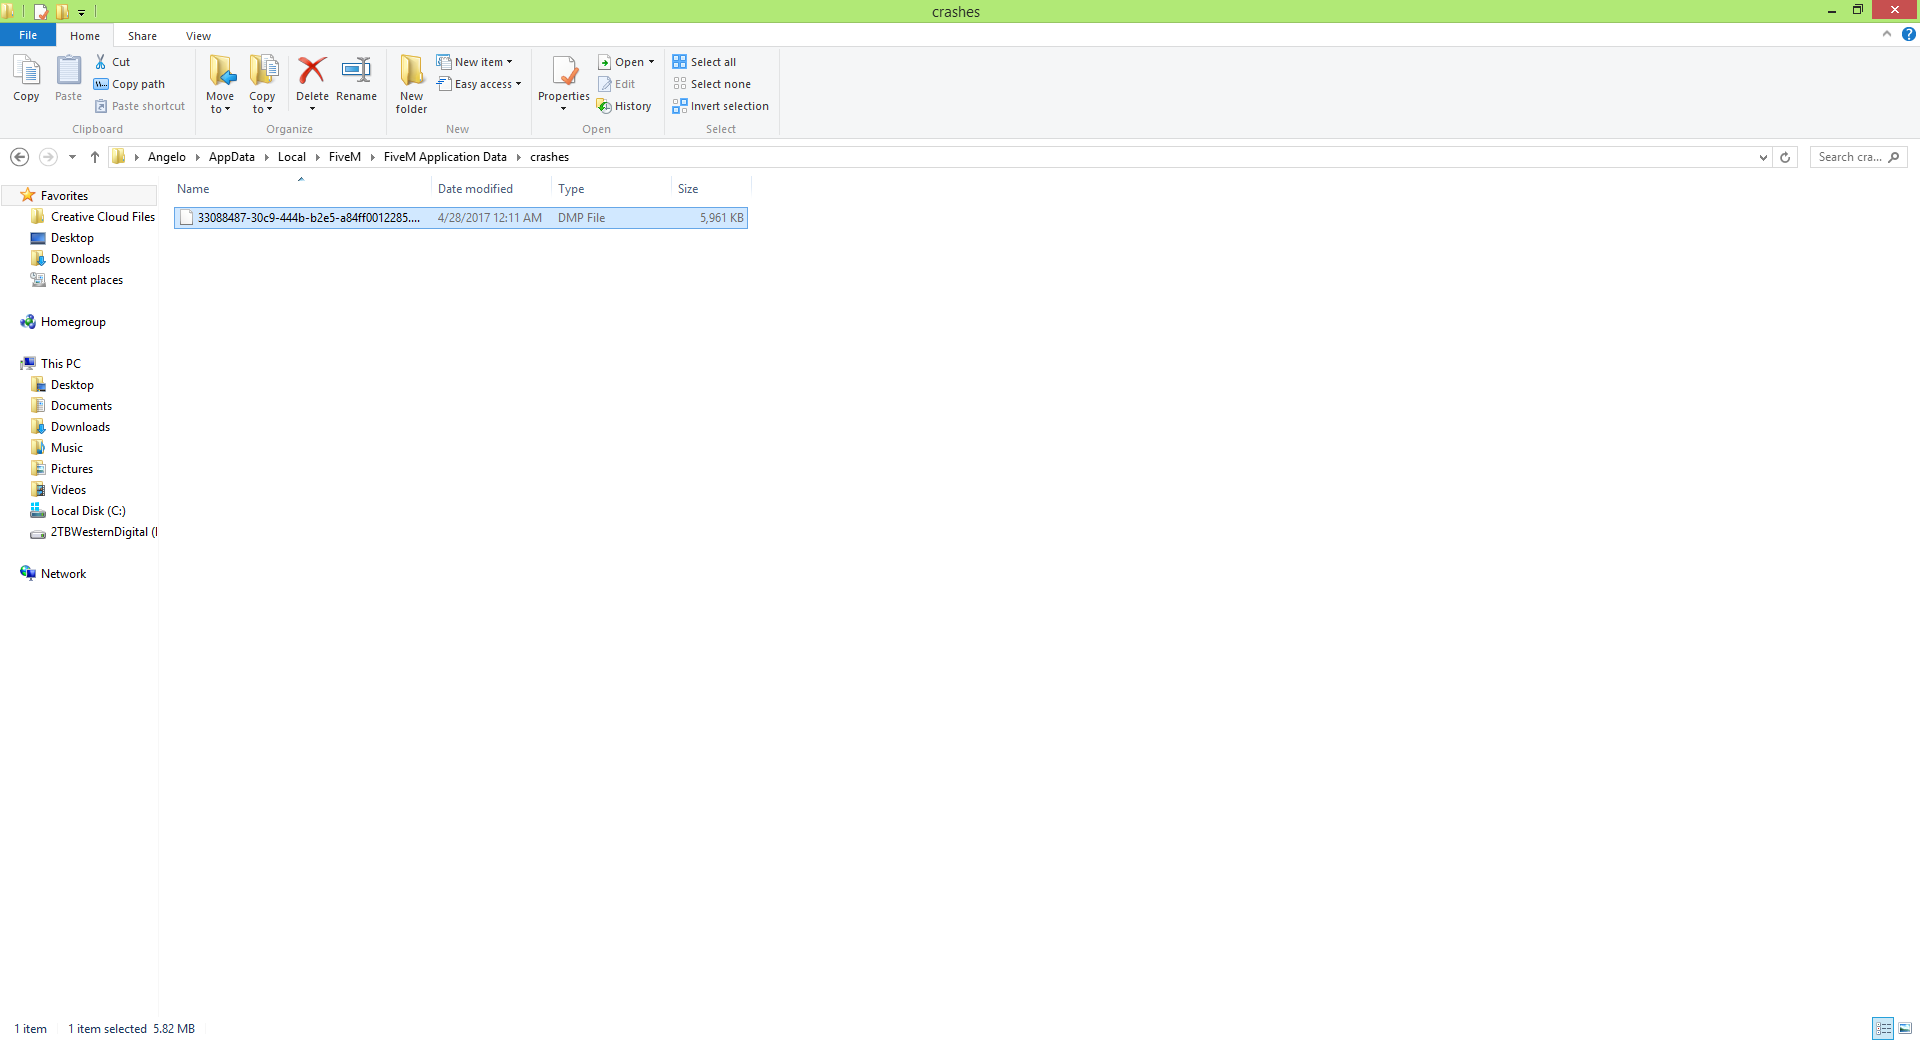Screen dimensions: 1920x1040
Task: Open the recent locations dropdown
Action: [72, 157]
